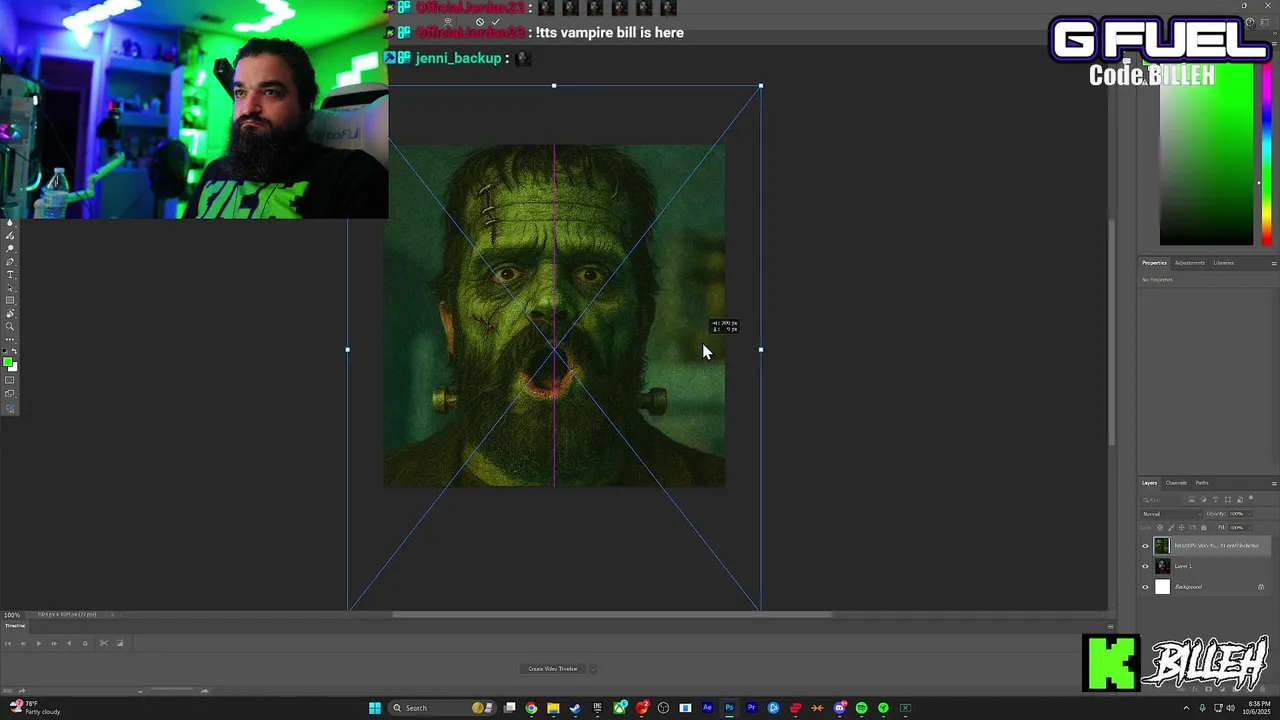Select the Type tool

[10, 275]
